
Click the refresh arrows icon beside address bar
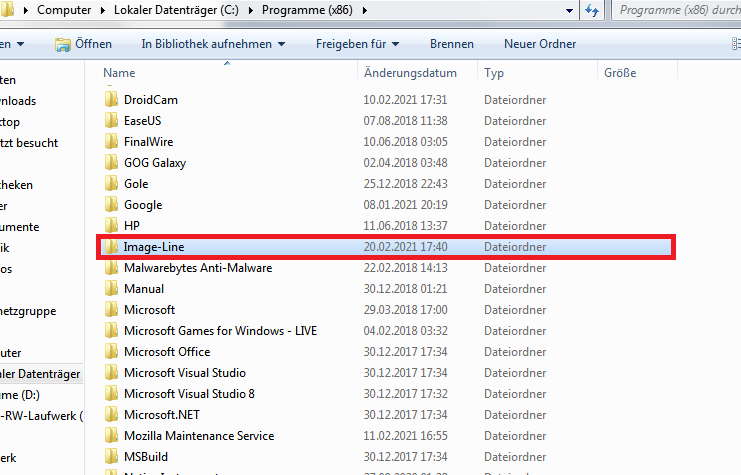(592, 10)
